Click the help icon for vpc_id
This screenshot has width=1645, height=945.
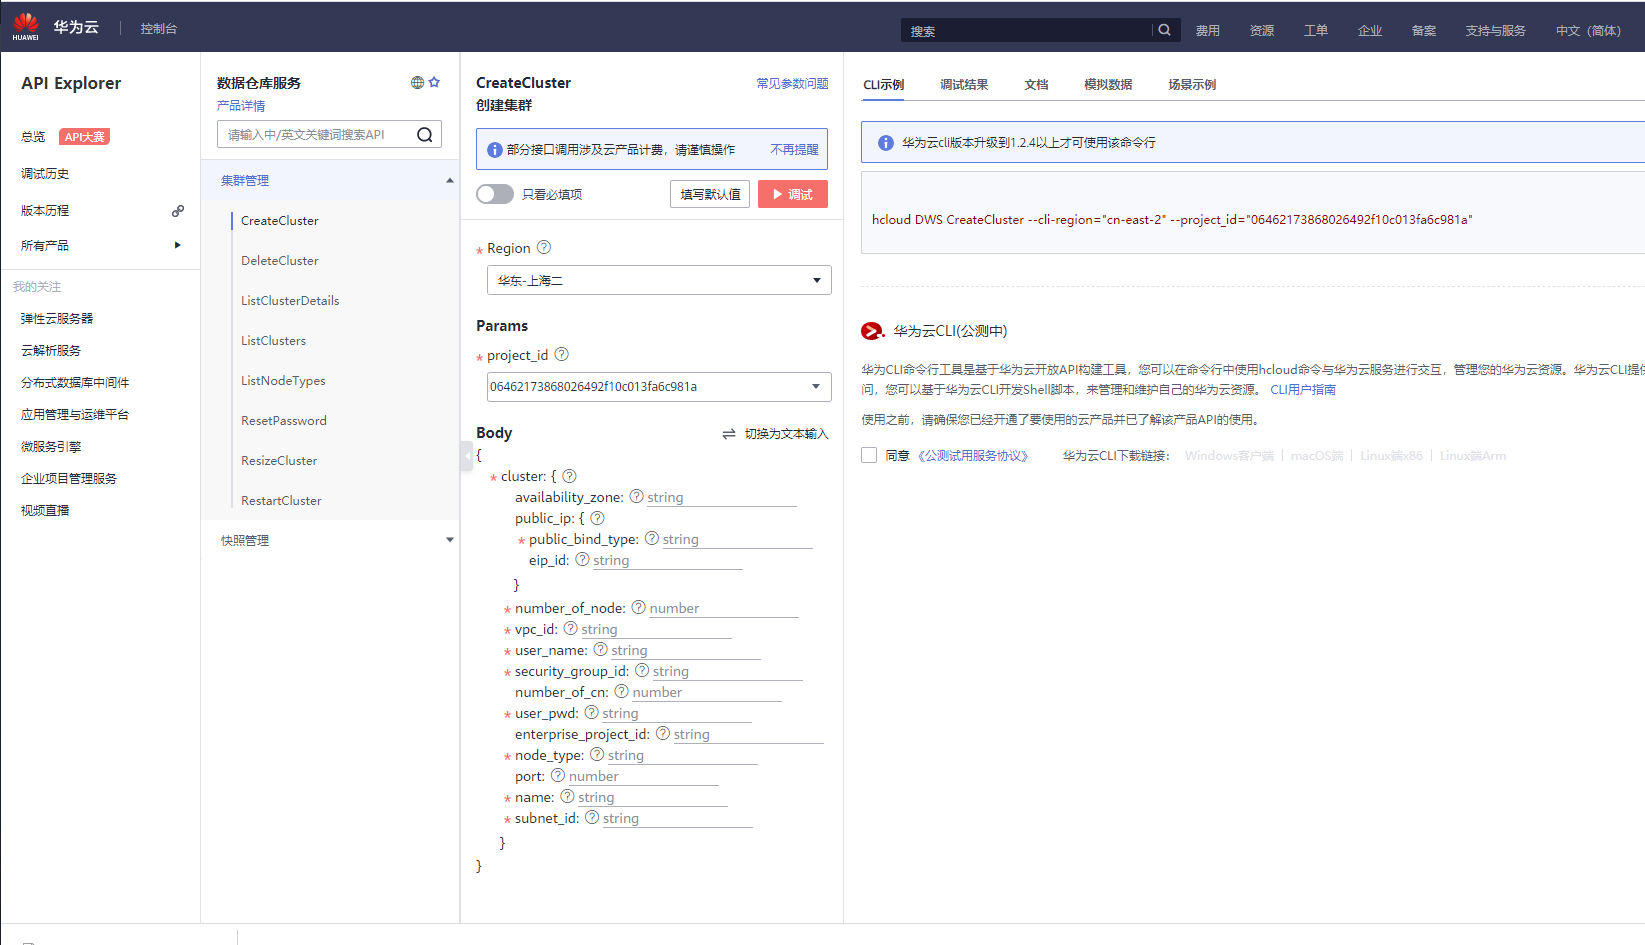tap(570, 628)
